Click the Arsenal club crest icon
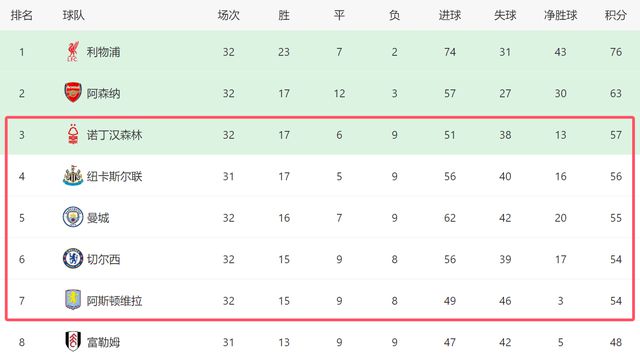The width and height of the screenshot is (640, 360). [x=73, y=93]
